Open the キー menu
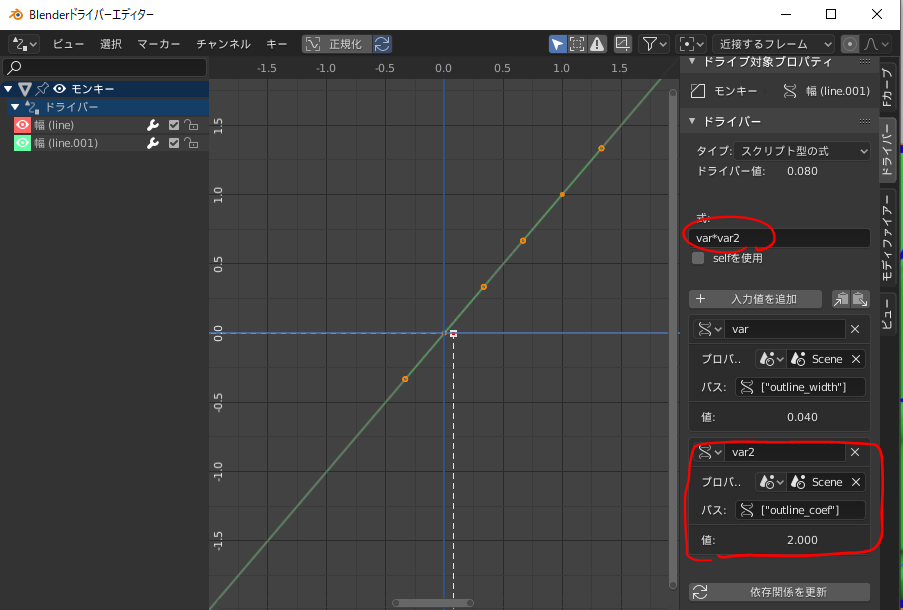 coord(276,44)
